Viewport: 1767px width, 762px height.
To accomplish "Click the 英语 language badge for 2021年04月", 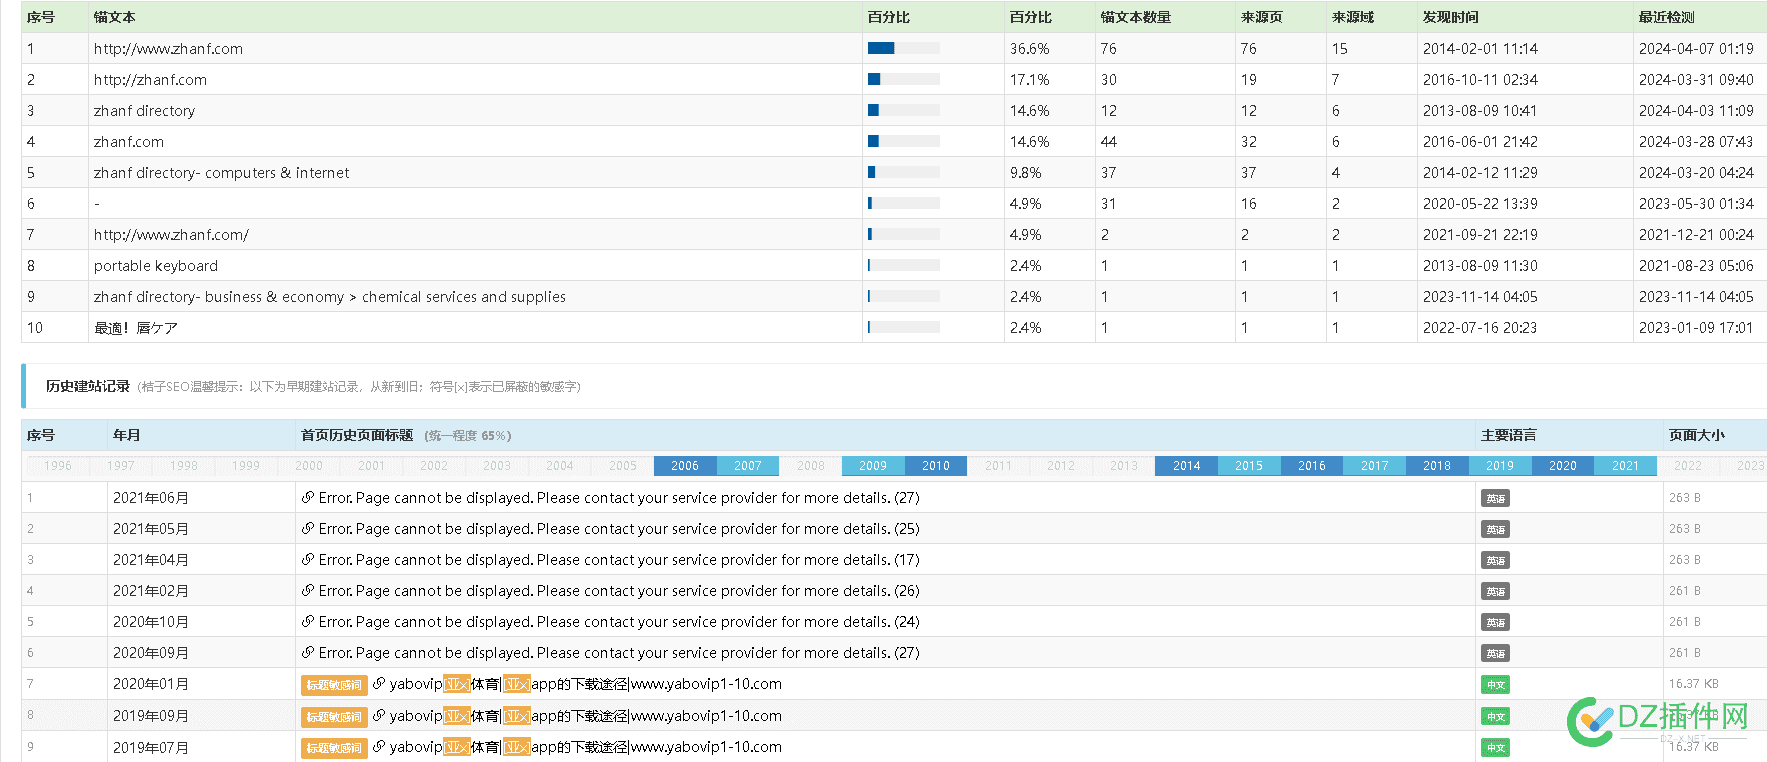I will 1495,560.
